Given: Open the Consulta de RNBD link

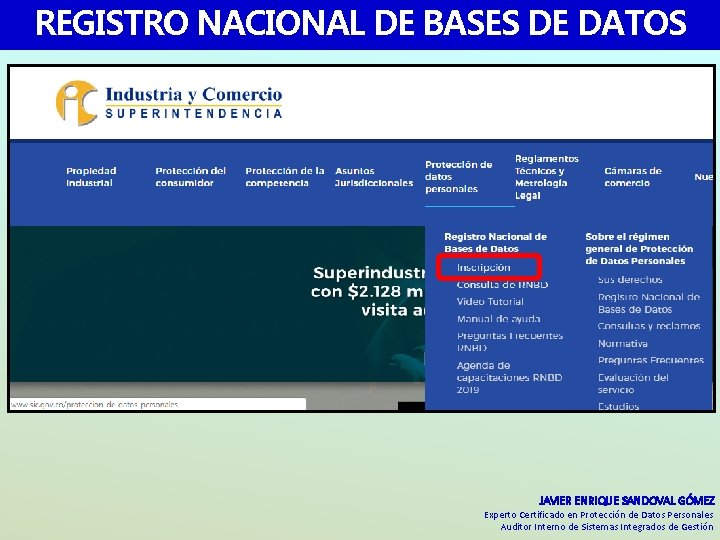Looking at the screenshot, I should (x=502, y=285).
